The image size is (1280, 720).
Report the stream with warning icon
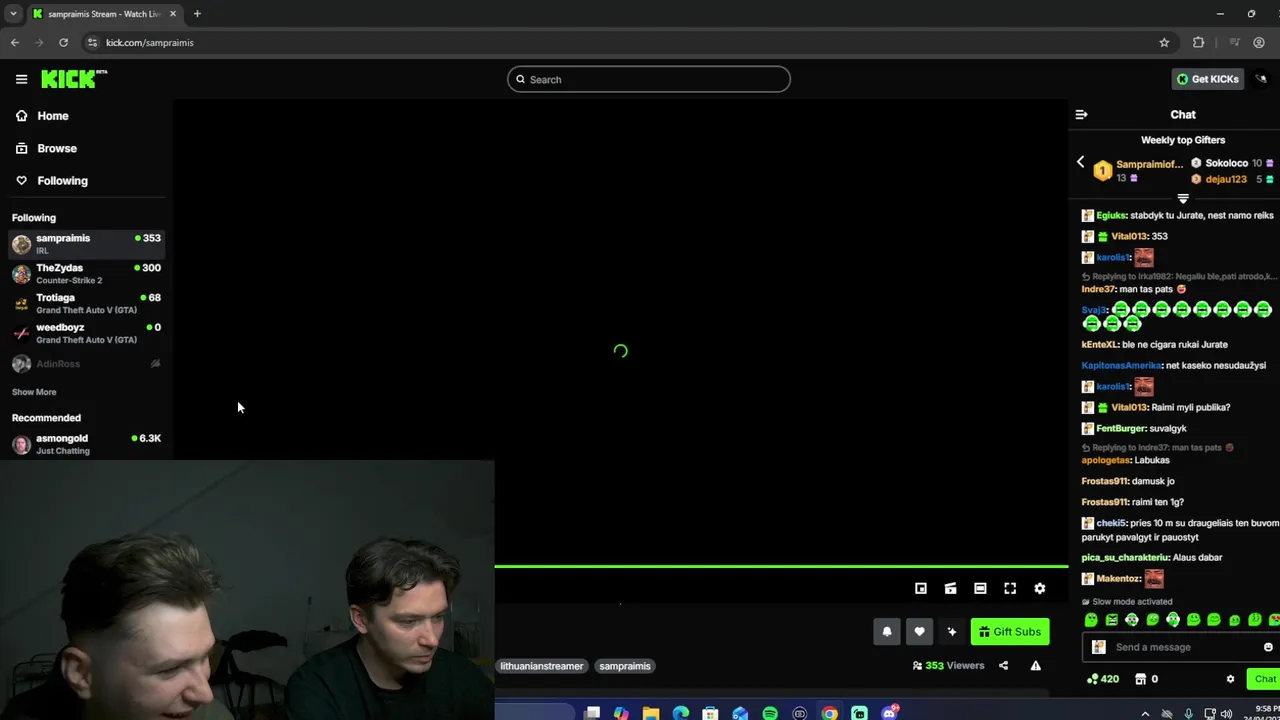1036,666
